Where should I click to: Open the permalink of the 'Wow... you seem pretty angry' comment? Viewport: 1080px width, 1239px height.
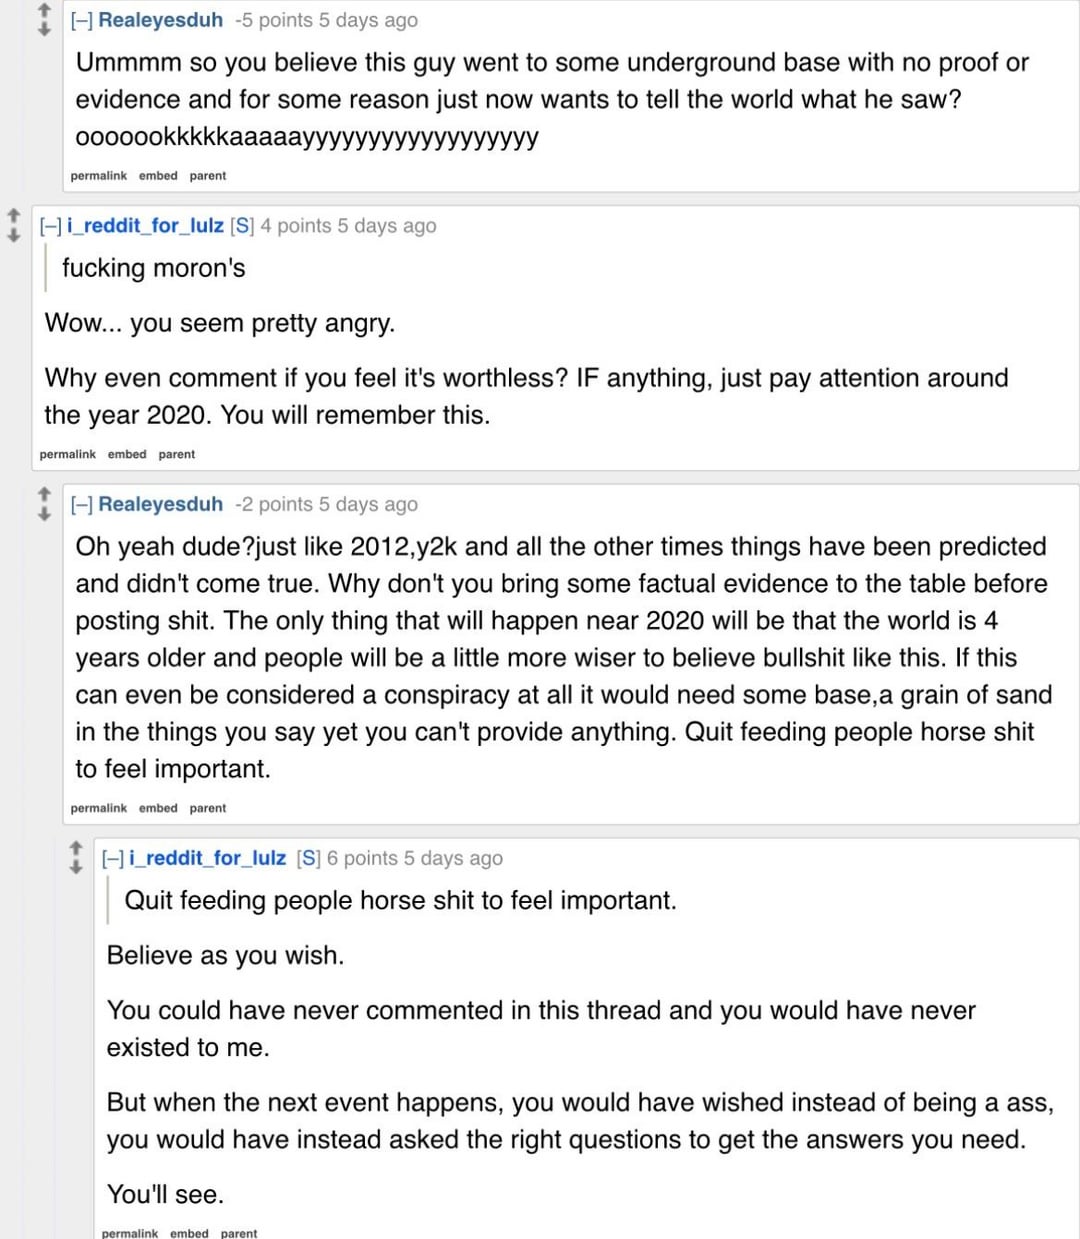tap(68, 454)
